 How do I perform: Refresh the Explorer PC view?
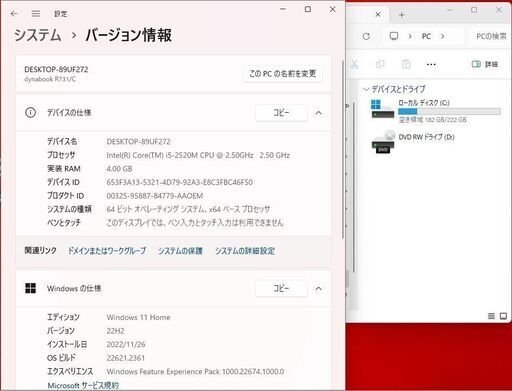pos(366,36)
